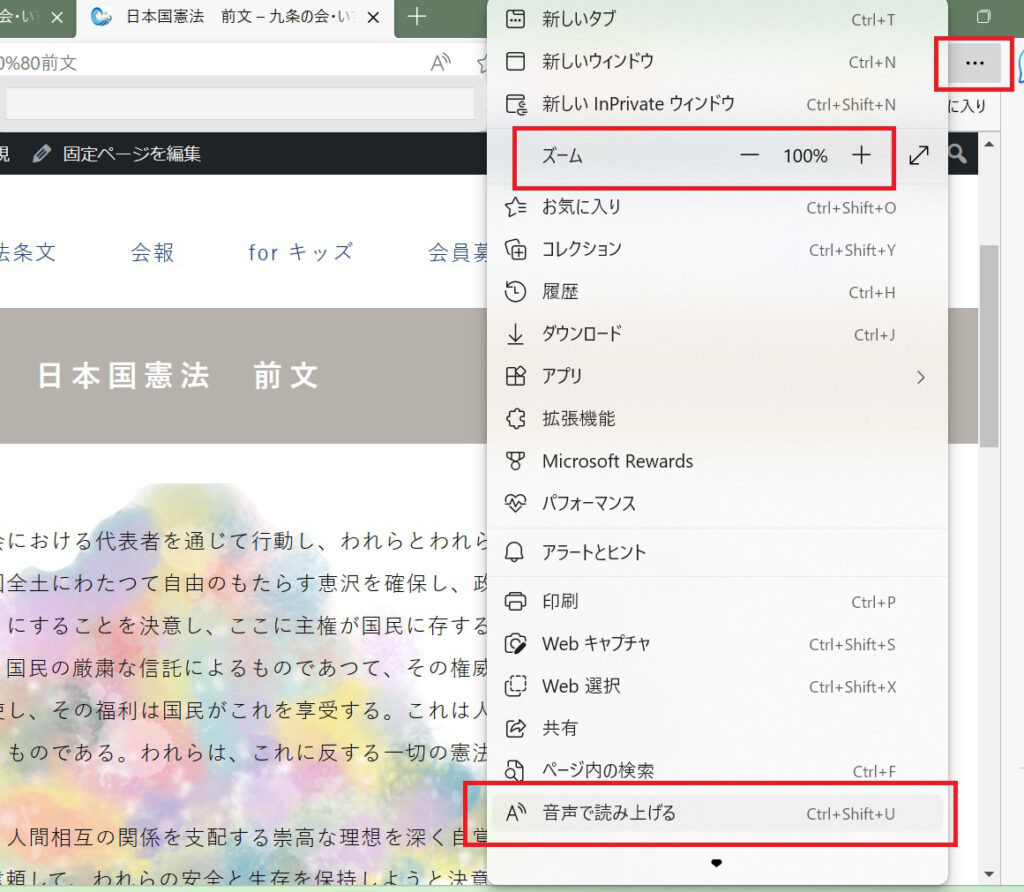Click the New InPrivate window icon
Image resolution: width=1024 pixels, height=892 pixels.
[516, 104]
